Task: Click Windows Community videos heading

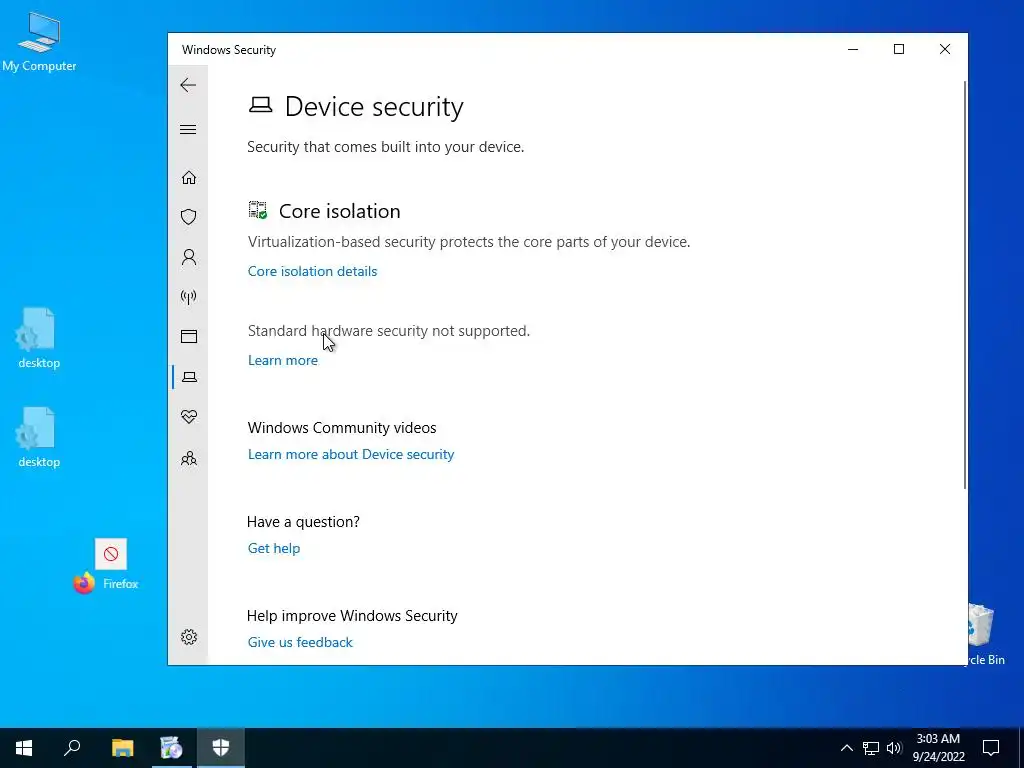Action: [342, 428]
